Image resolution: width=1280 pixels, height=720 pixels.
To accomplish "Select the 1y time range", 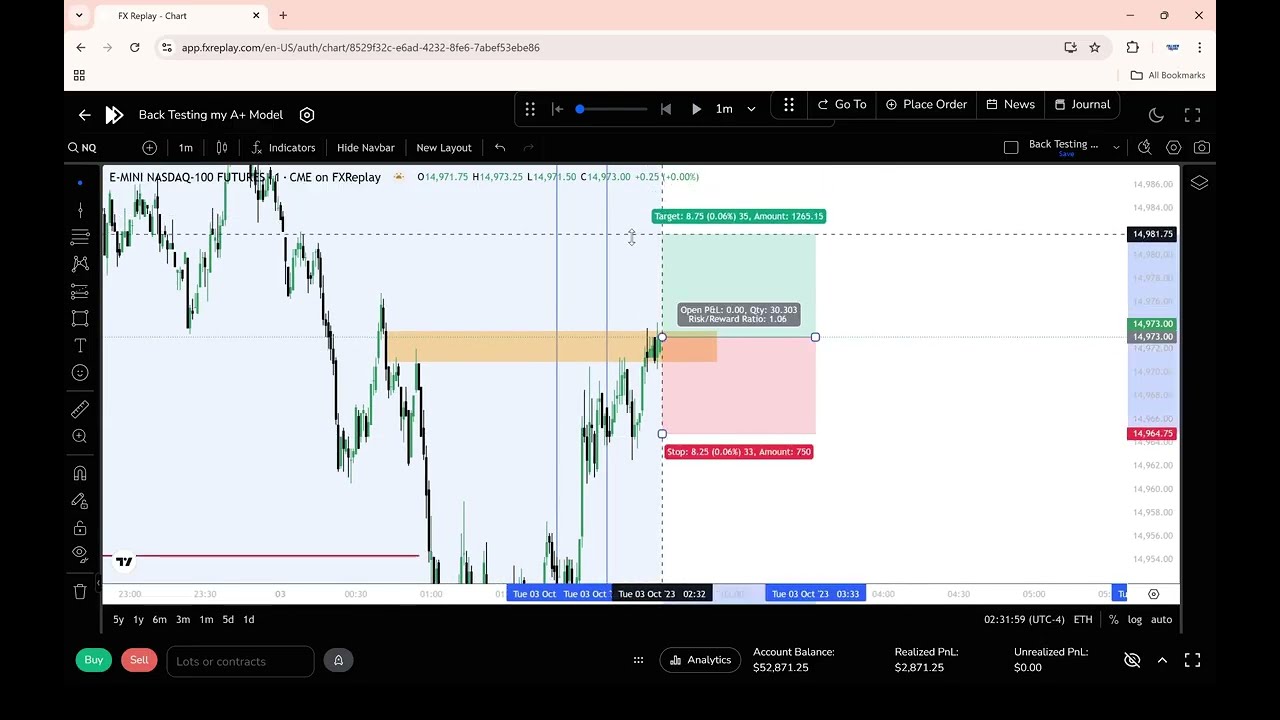I will 138,620.
